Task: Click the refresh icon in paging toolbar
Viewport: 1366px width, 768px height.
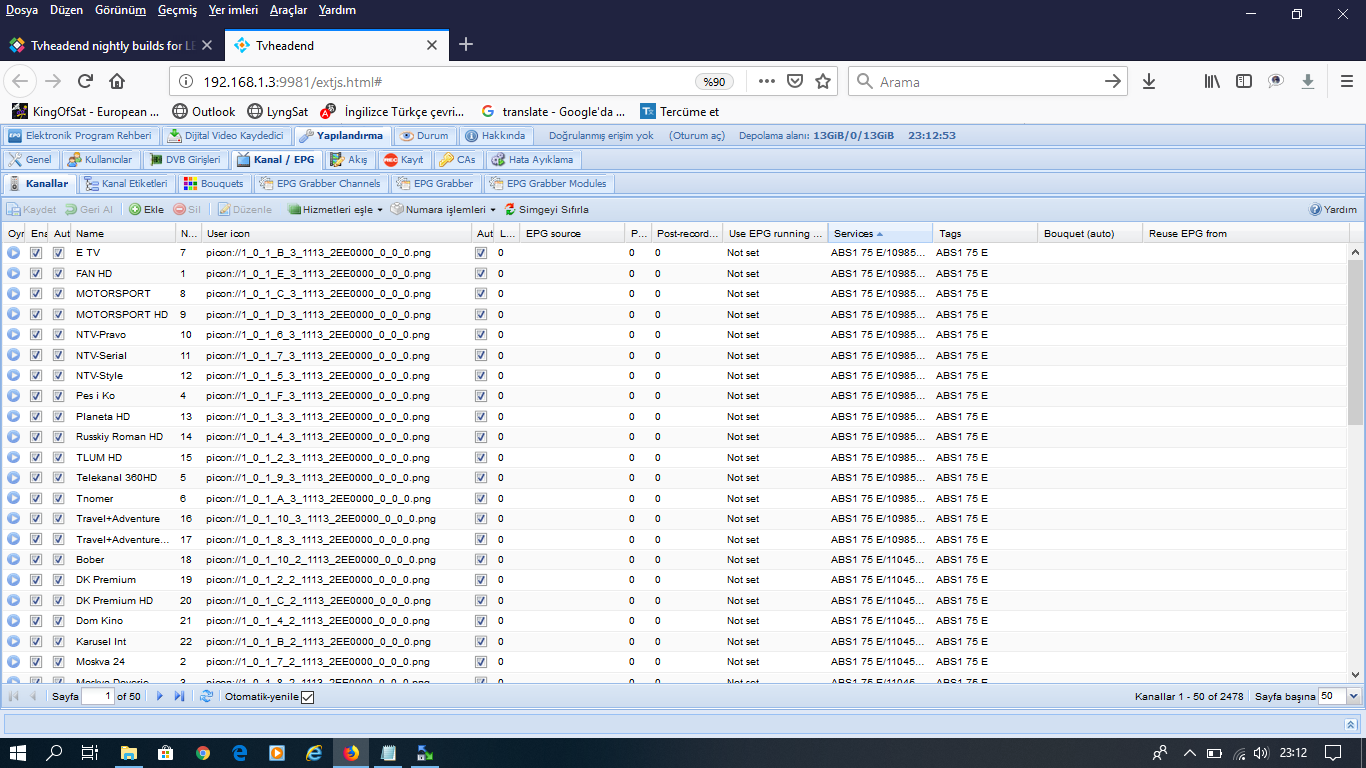Action: 206,696
